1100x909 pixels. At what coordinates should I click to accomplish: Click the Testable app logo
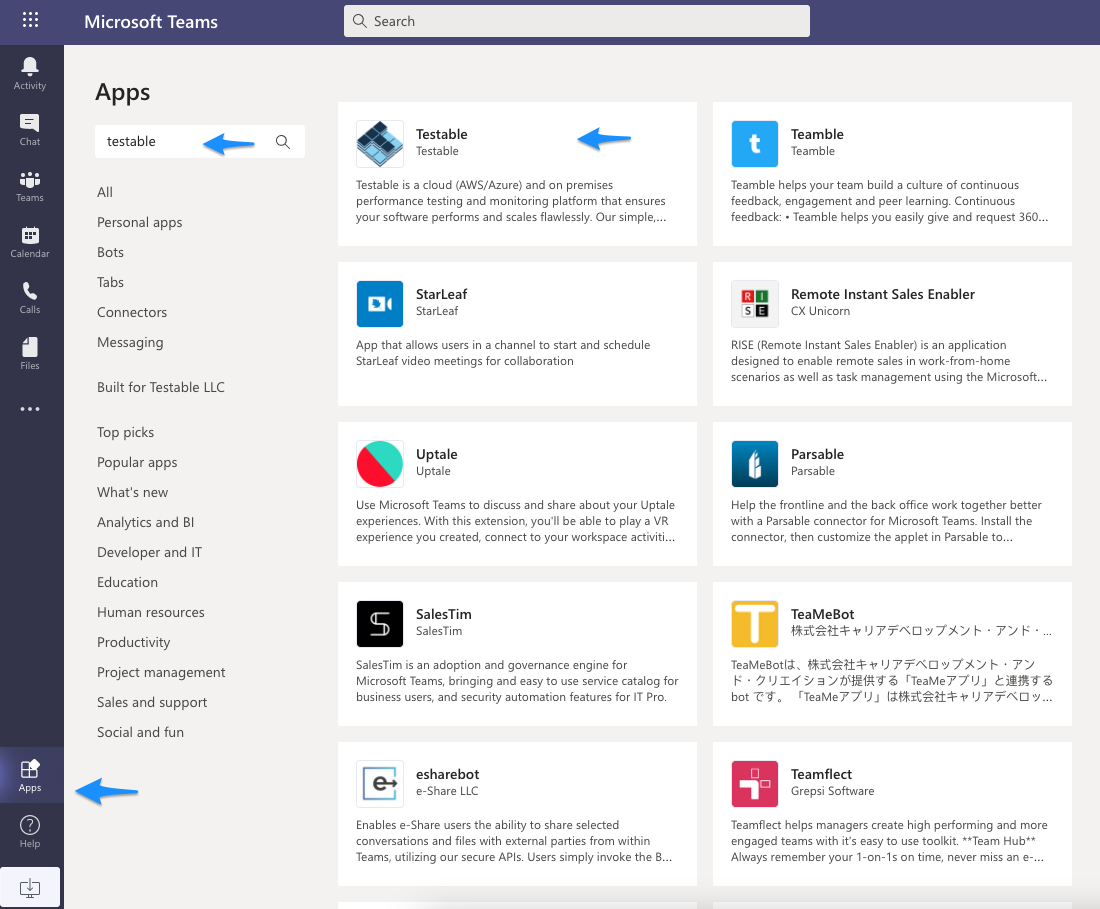380,144
